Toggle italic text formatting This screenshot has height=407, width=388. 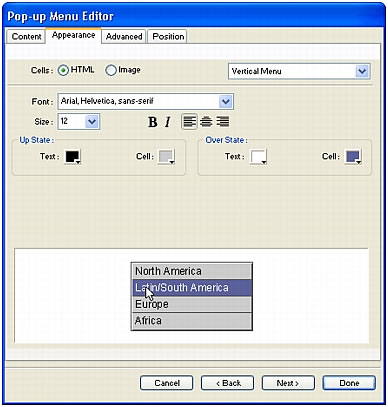point(168,122)
